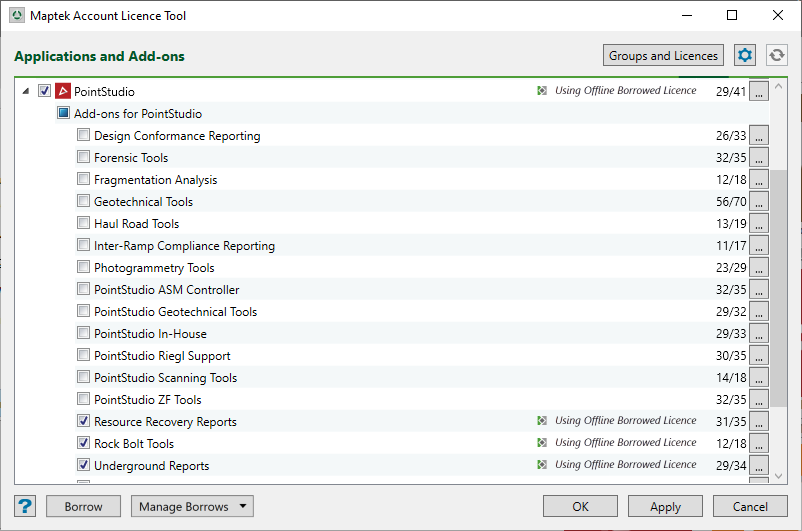802x531 pixels.
Task: Disable the Rock Bolt Tools checkbox
Action: coord(83,442)
